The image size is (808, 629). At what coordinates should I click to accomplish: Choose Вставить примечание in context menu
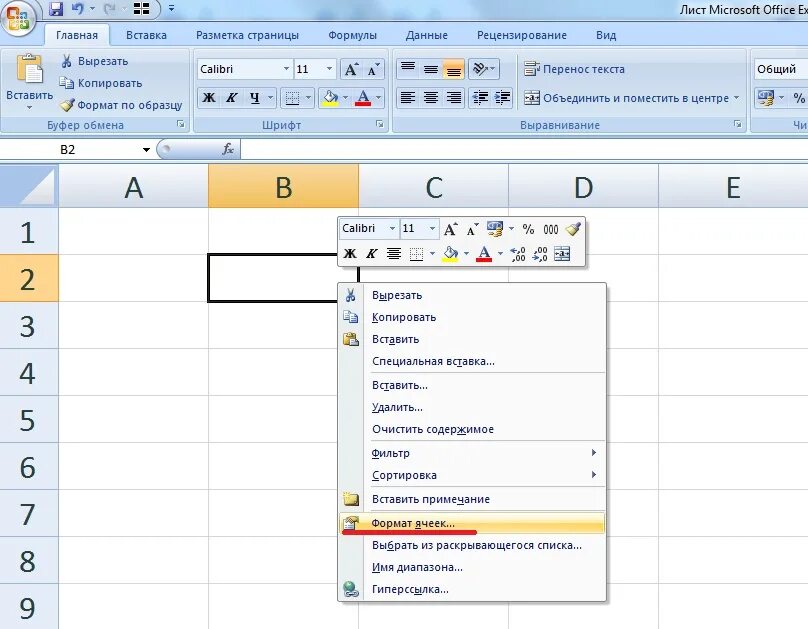coord(472,499)
